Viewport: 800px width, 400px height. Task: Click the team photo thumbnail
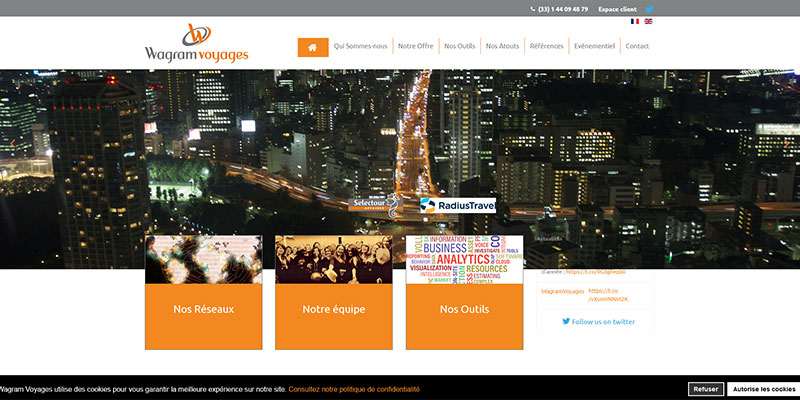(x=334, y=260)
